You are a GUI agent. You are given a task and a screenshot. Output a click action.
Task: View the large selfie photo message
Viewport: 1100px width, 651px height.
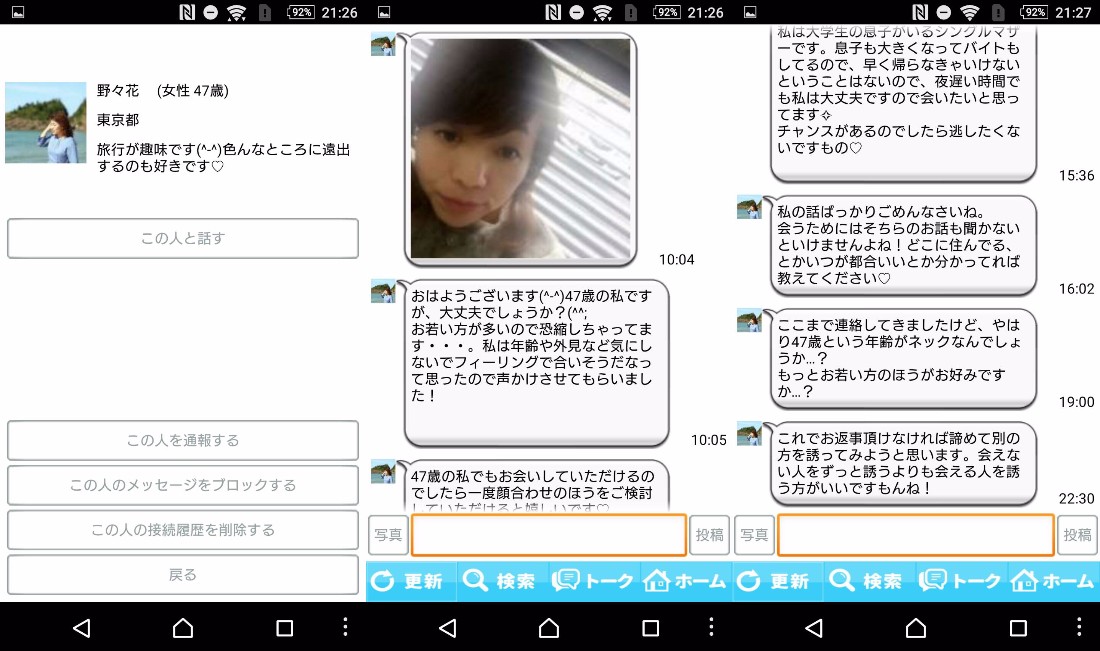[521, 149]
